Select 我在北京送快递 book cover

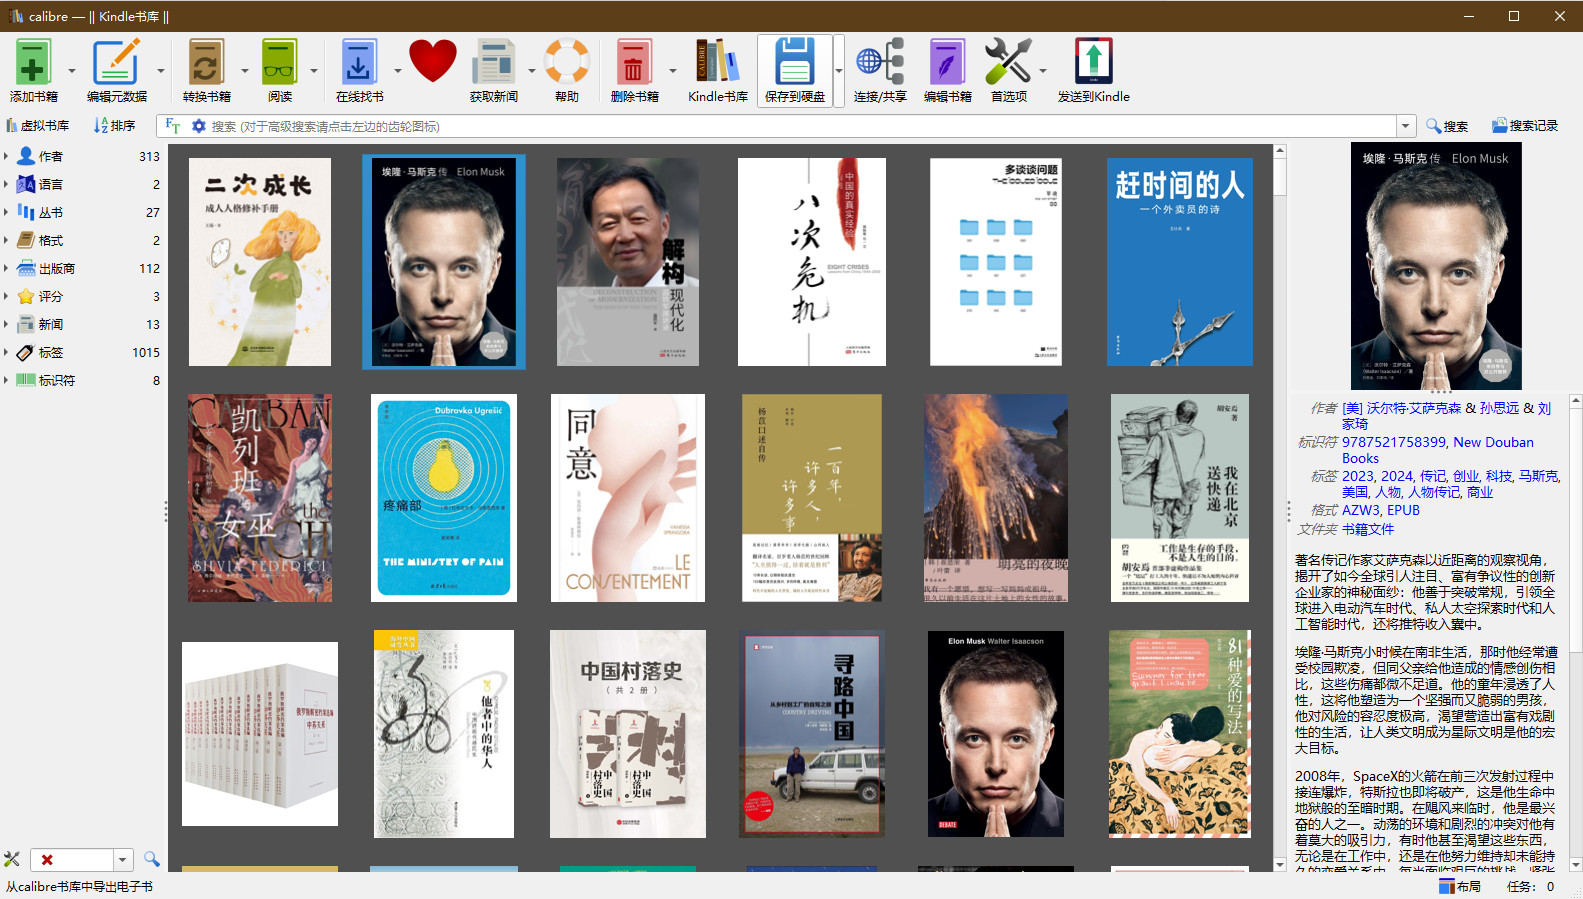point(1180,498)
